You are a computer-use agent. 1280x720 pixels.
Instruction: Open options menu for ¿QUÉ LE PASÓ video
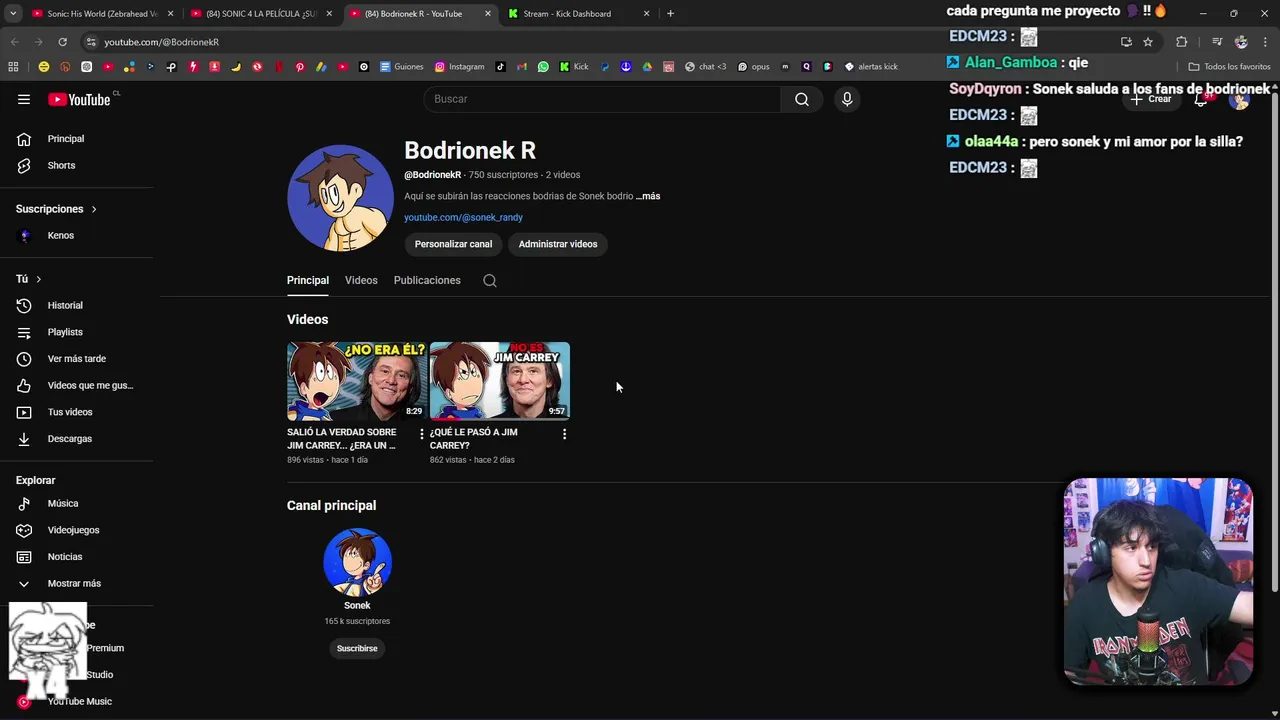pyautogui.click(x=564, y=434)
